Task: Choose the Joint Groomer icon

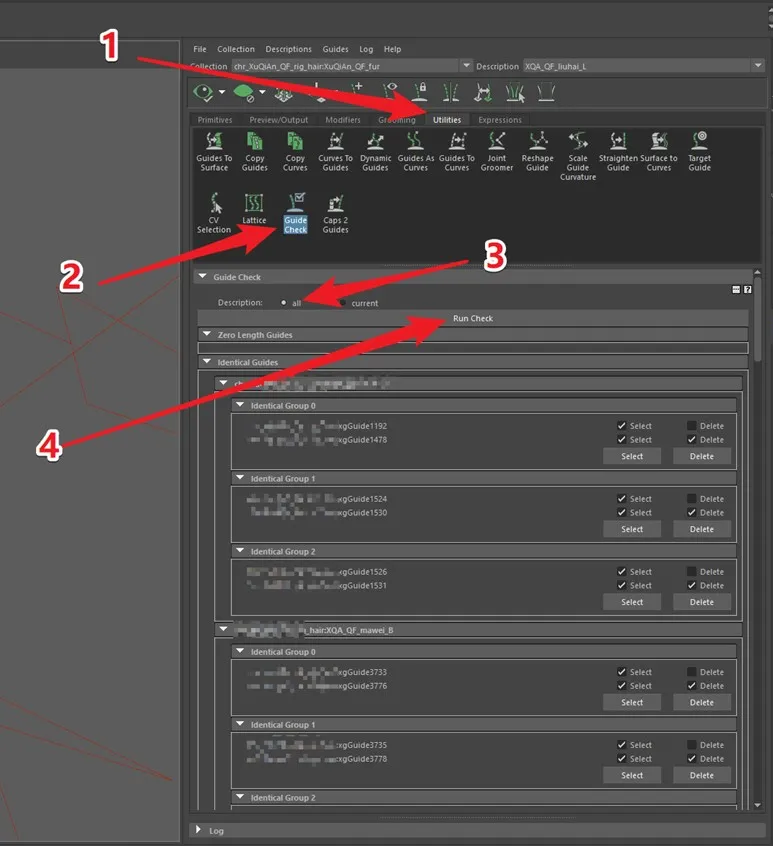Action: point(496,142)
